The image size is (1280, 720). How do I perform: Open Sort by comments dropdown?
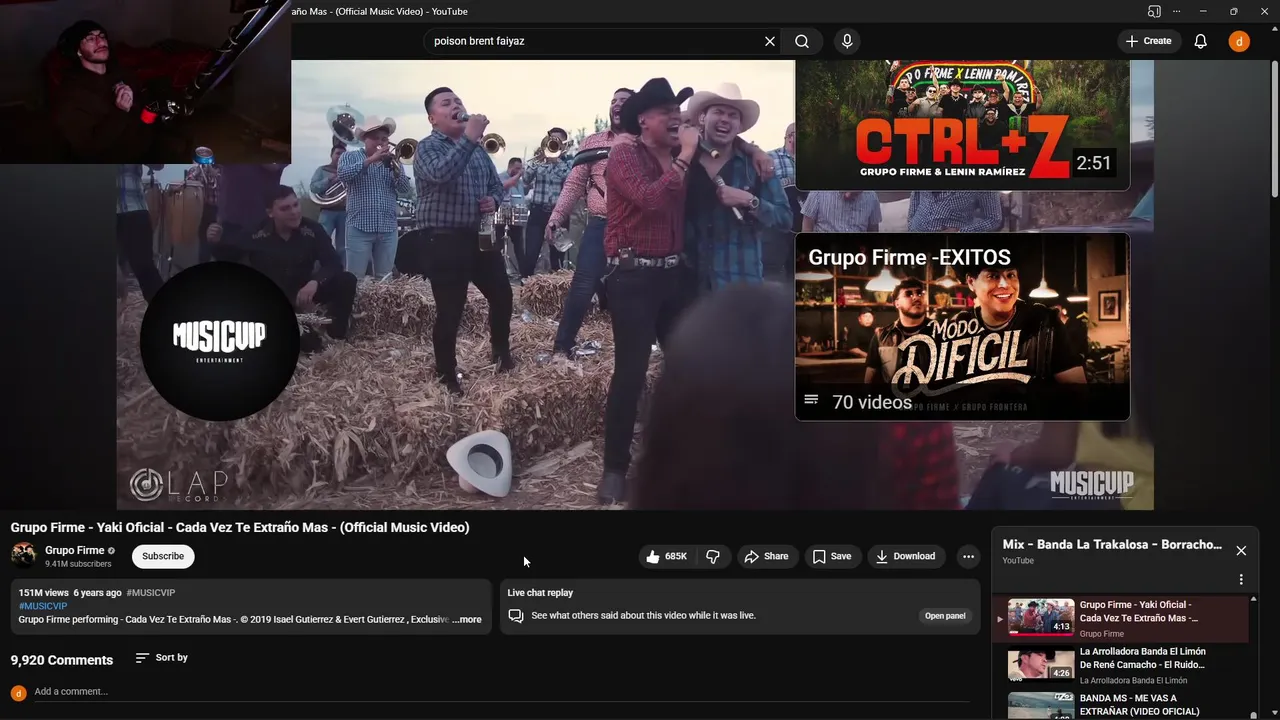pos(162,657)
